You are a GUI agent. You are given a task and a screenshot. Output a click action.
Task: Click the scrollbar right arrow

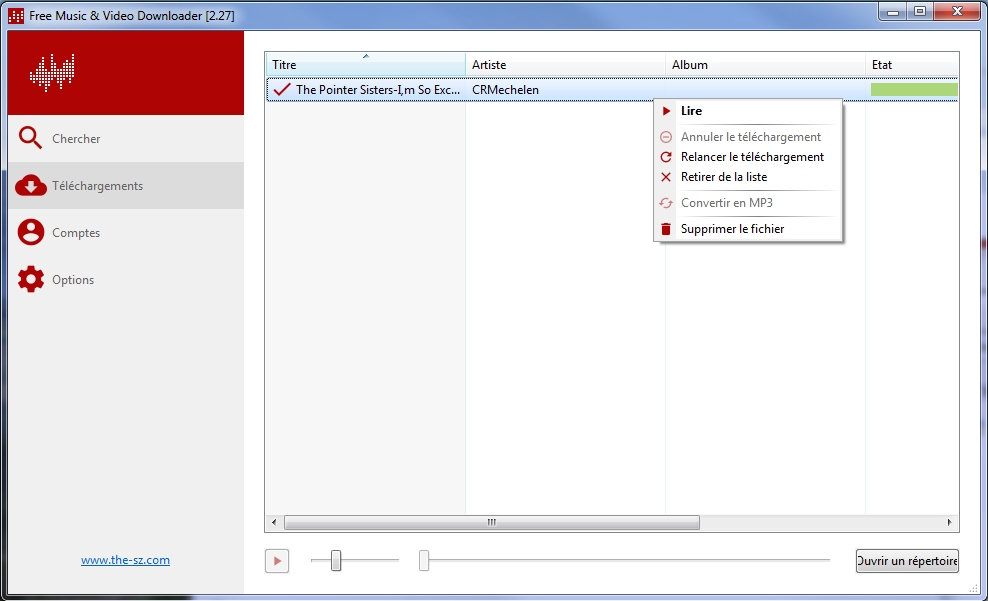tap(950, 522)
